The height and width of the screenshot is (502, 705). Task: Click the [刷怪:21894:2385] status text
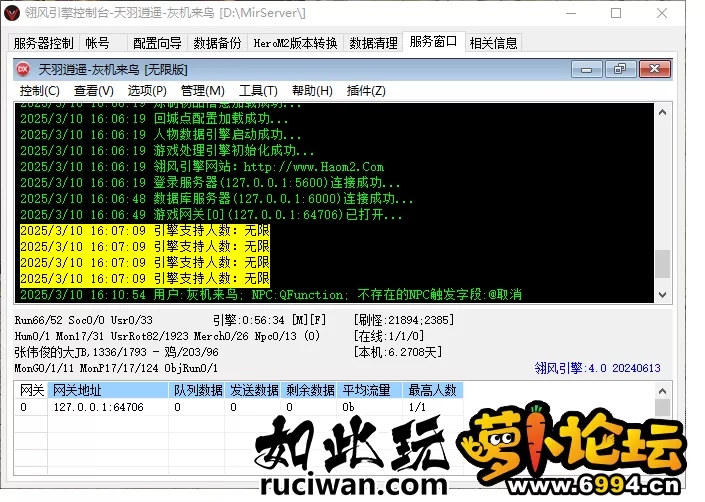404,320
